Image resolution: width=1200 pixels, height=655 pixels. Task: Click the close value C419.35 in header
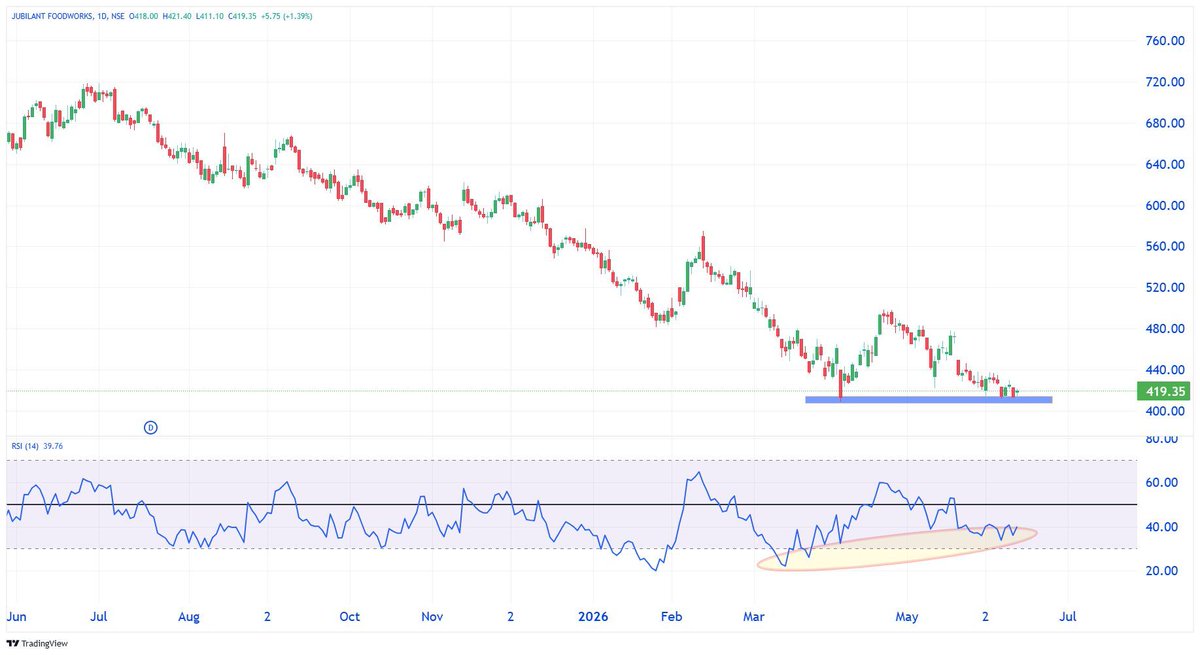(x=242, y=16)
